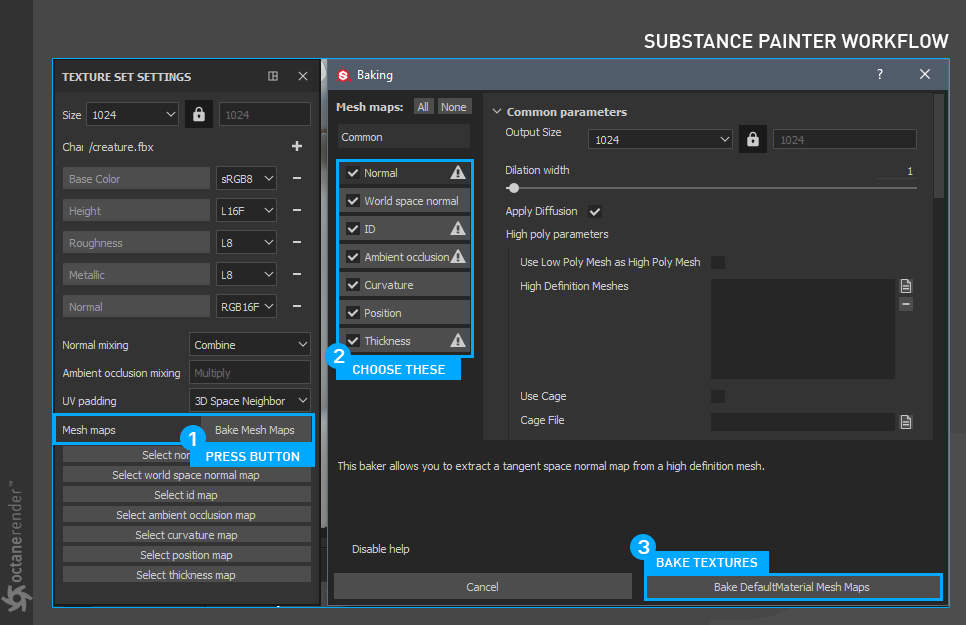Remove the Base Color channel

(x=297, y=178)
